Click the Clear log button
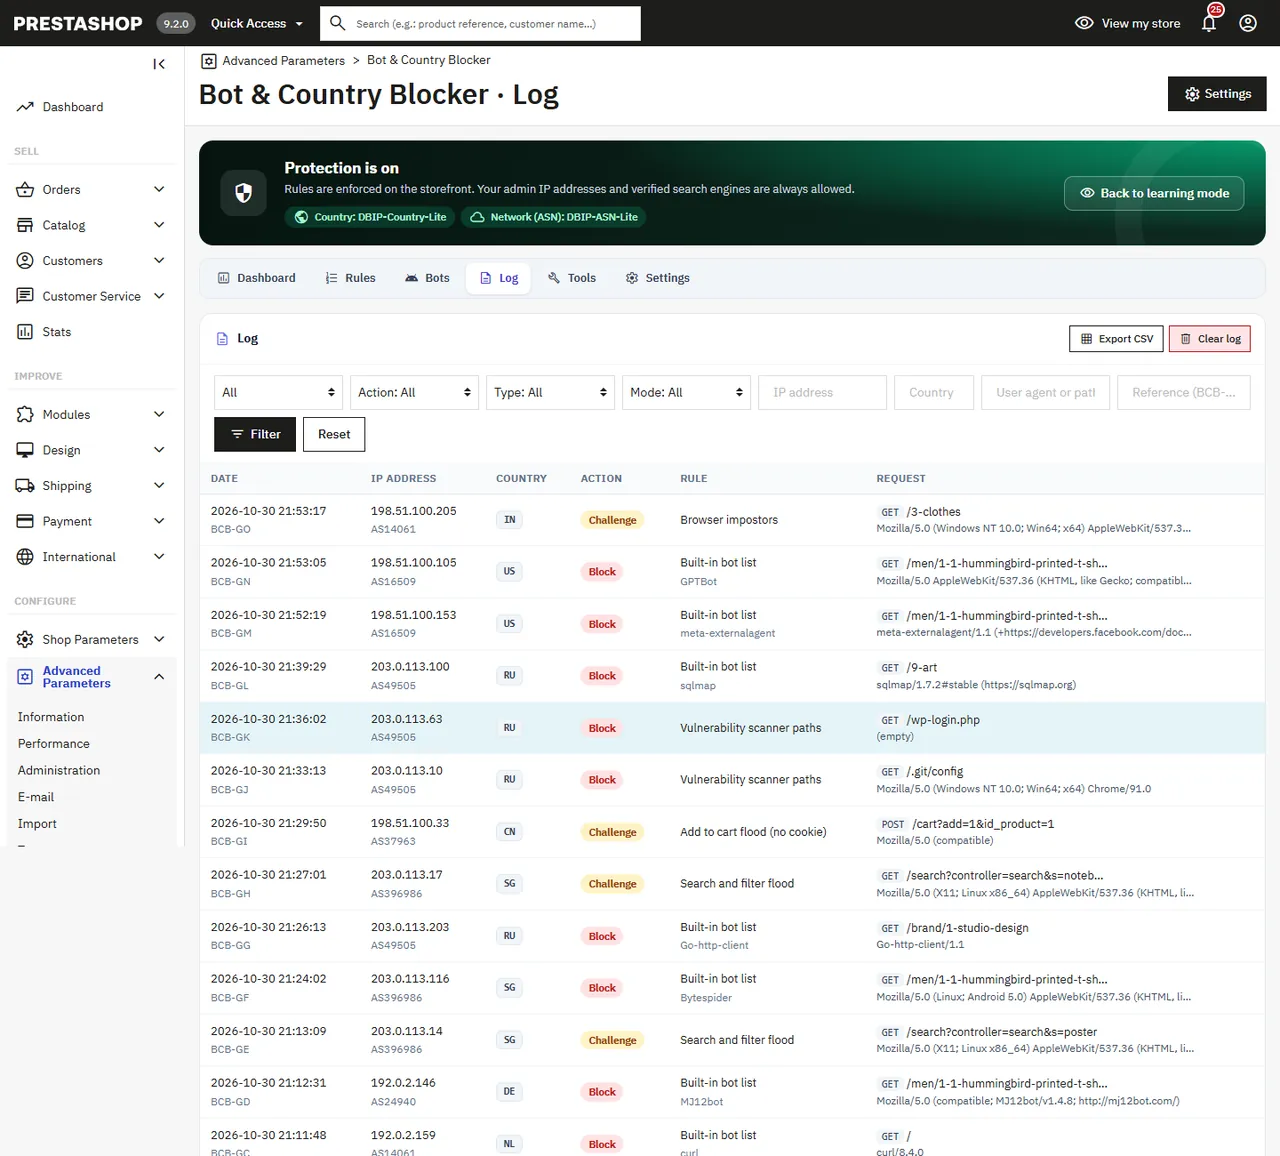Image resolution: width=1280 pixels, height=1156 pixels. tap(1210, 339)
